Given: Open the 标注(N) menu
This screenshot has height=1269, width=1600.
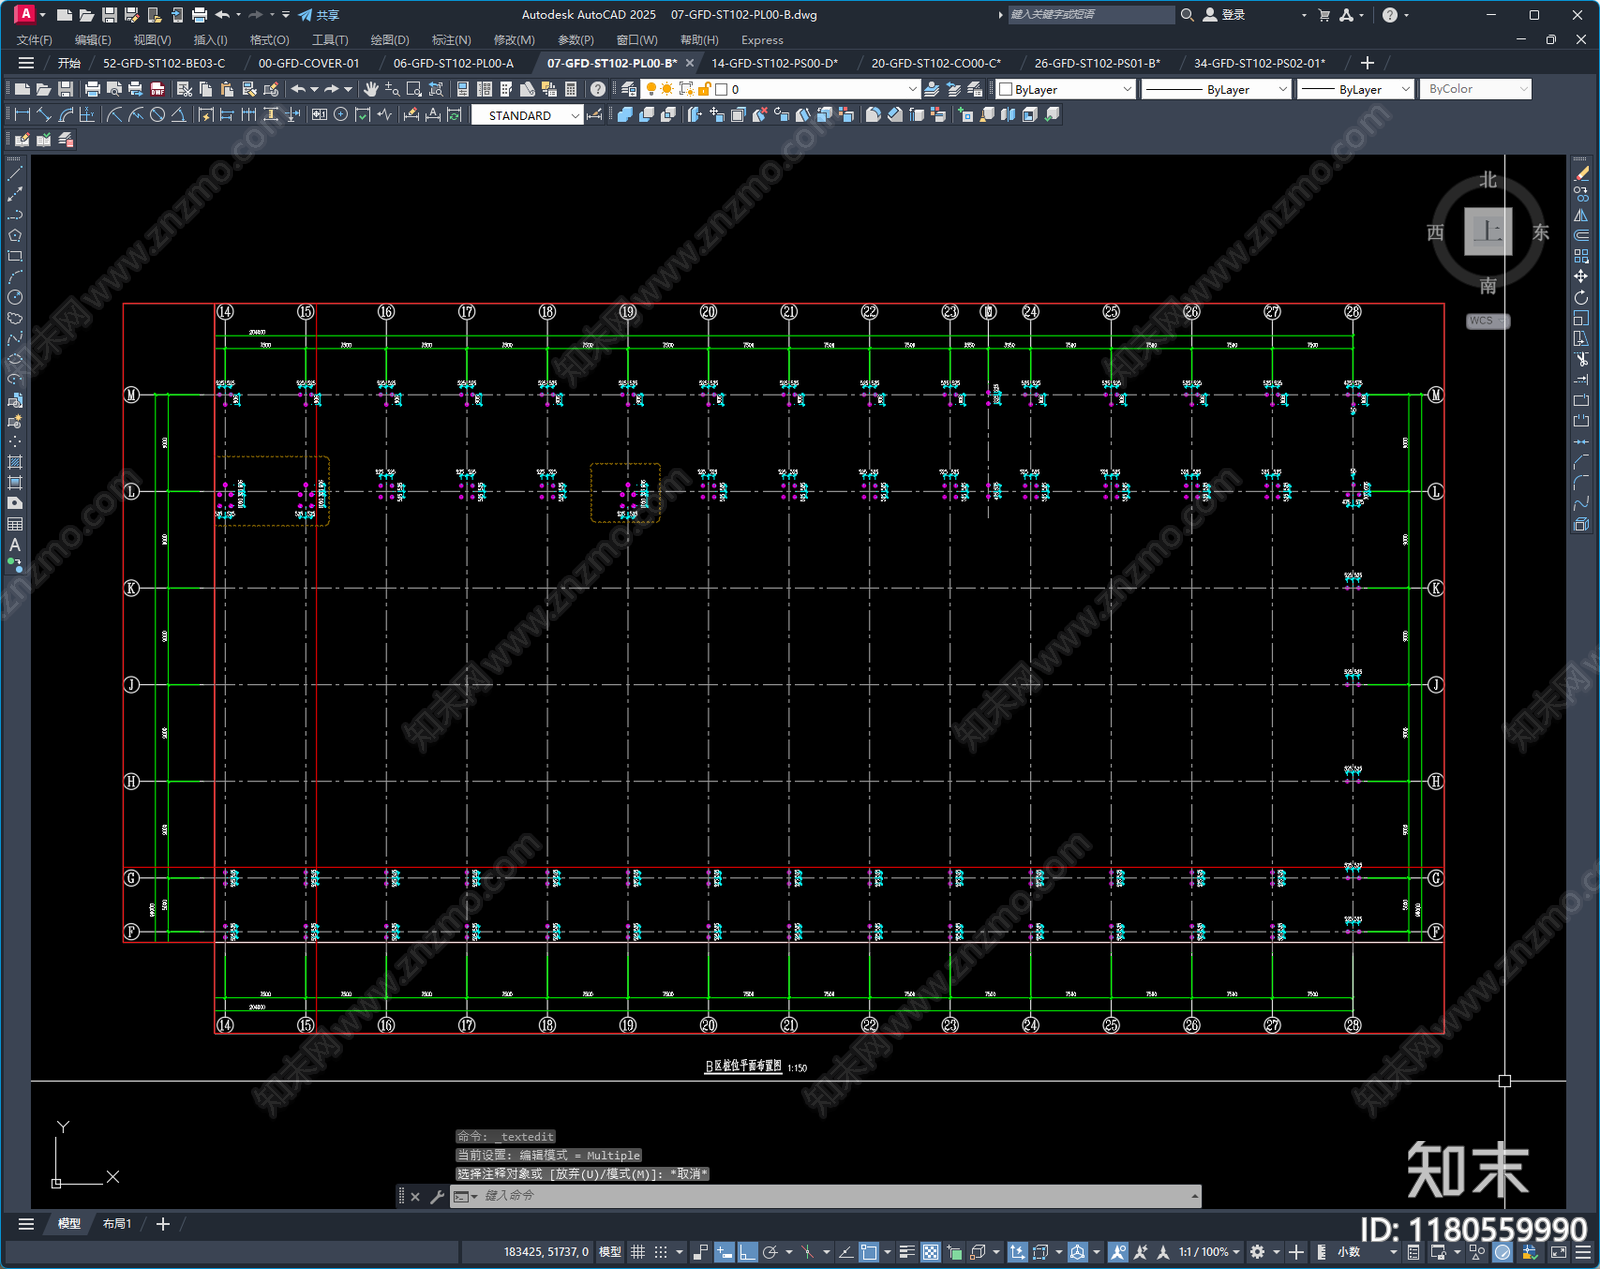Looking at the screenshot, I should pyautogui.click(x=451, y=40).
